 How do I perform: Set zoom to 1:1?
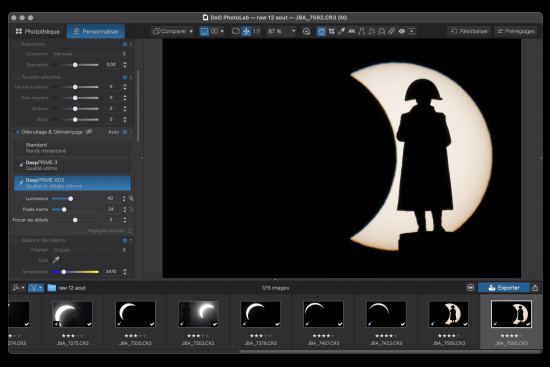pos(256,31)
